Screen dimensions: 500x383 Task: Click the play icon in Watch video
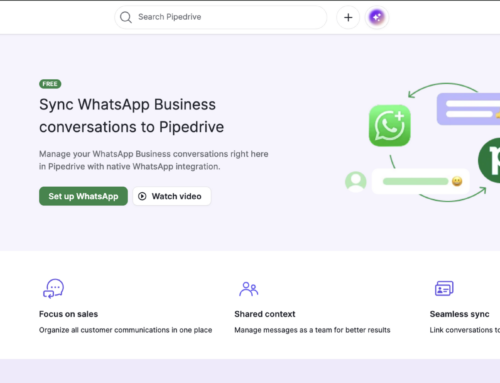tap(142, 196)
